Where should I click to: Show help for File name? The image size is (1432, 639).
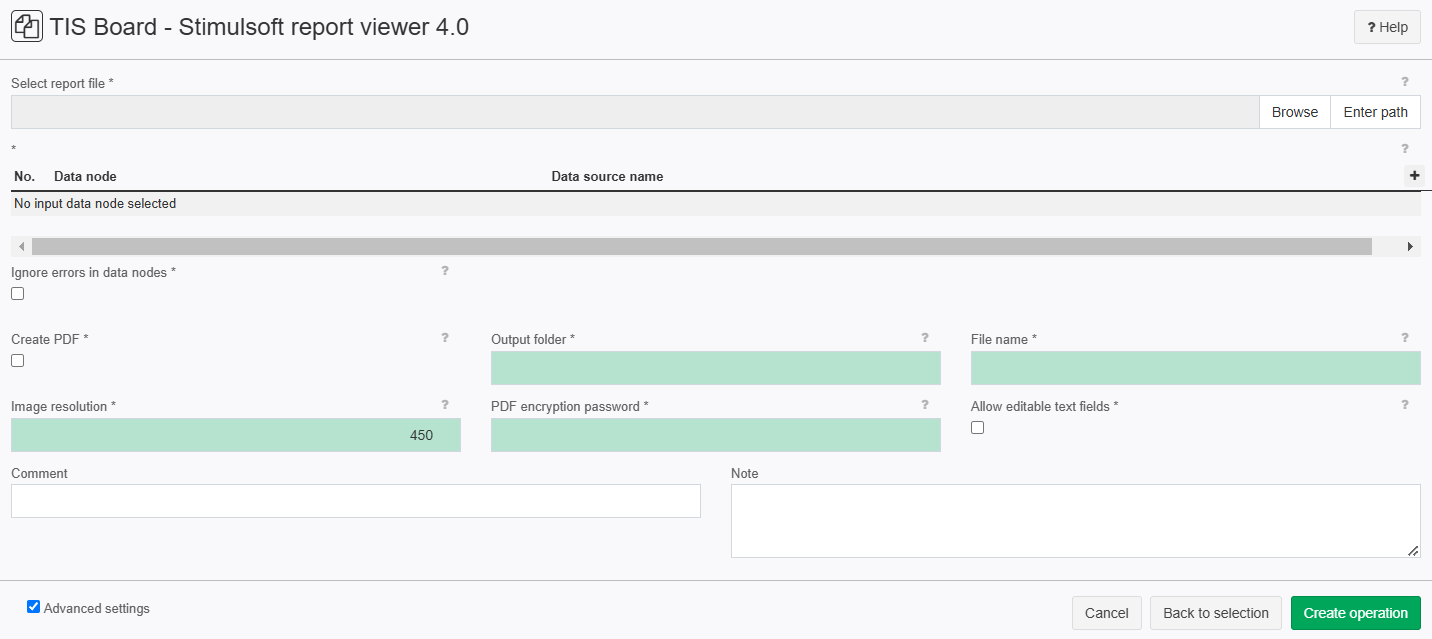pyautogui.click(x=1404, y=338)
